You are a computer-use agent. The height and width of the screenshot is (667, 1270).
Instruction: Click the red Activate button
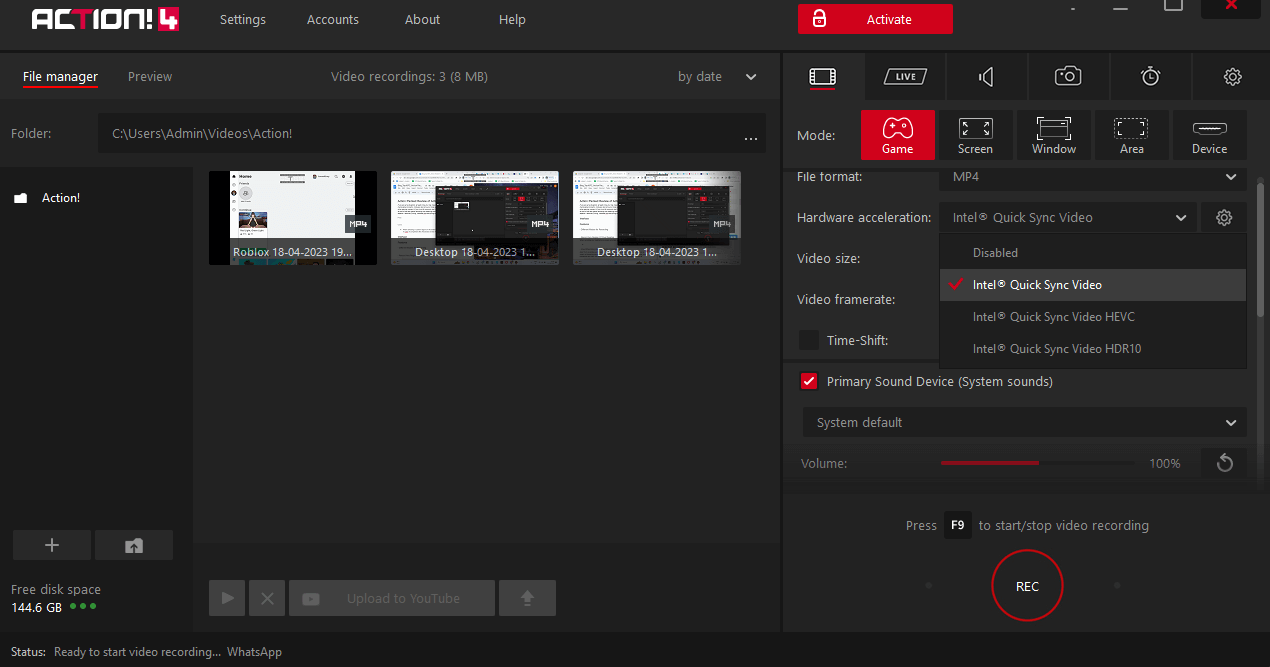pyautogui.click(x=875, y=19)
